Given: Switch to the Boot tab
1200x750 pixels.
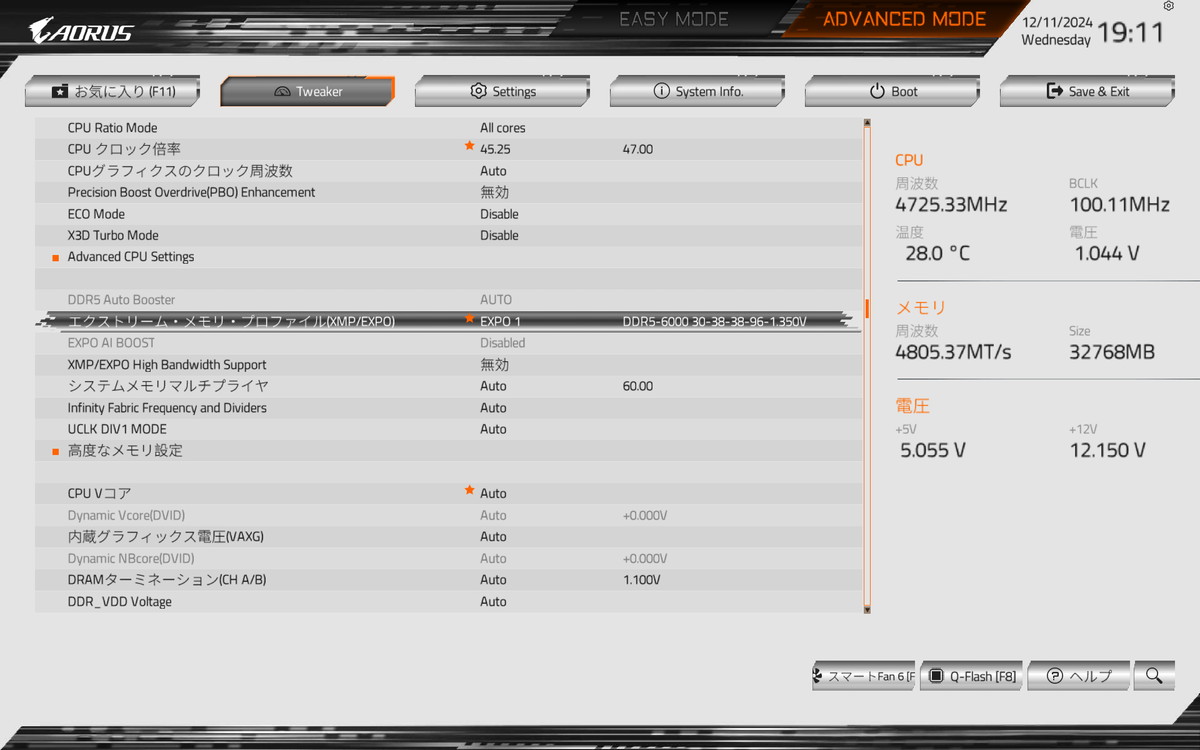Looking at the screenshot, I should click(x=892, y=91).
